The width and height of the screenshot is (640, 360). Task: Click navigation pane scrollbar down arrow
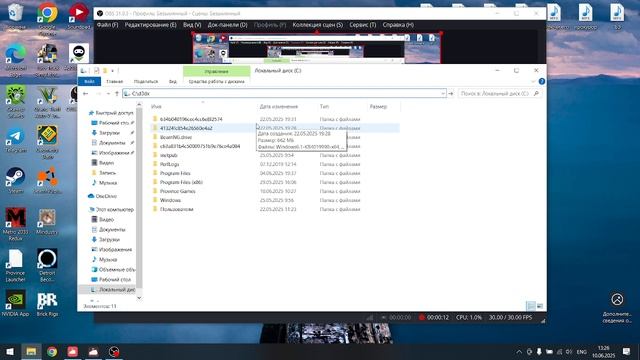click(x=139, y=298)
